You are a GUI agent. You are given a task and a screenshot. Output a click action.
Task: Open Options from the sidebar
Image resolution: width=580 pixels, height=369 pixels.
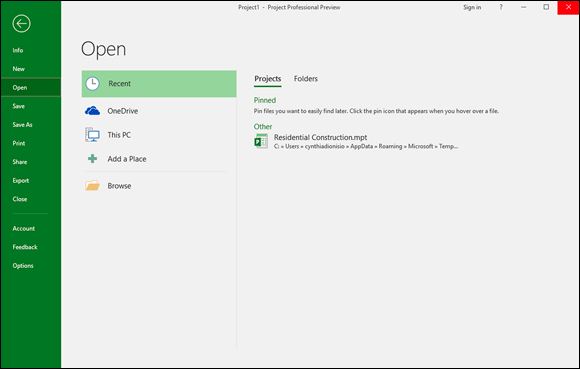pyautogui.click(x=23, y=265)
